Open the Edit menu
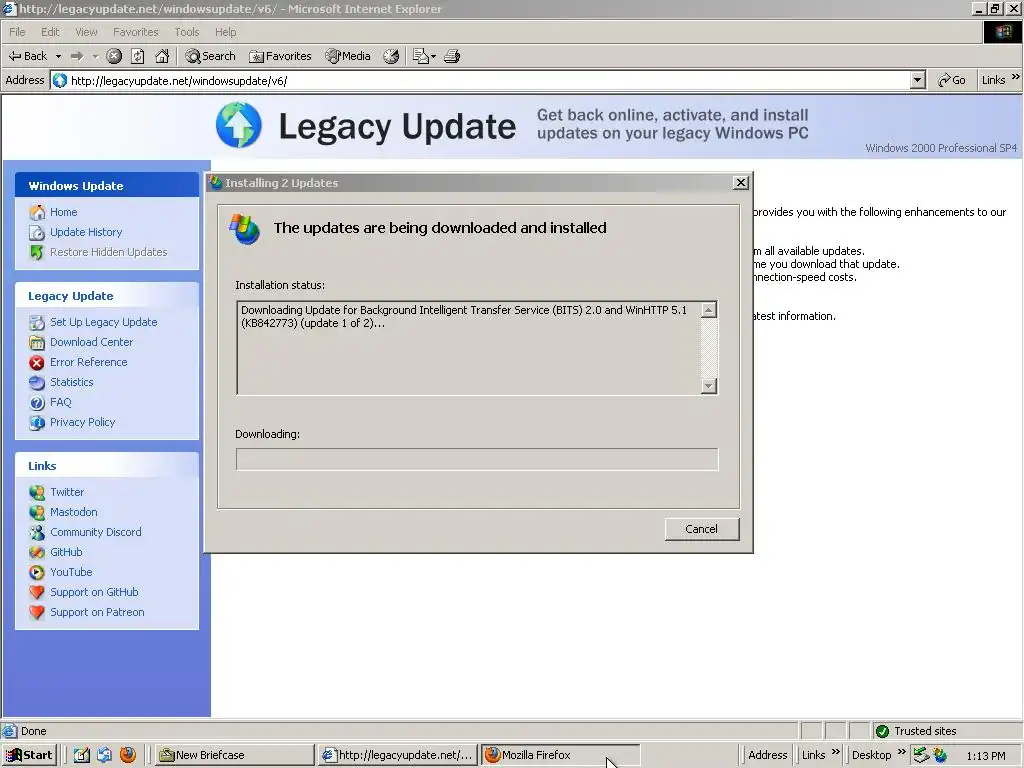Viewport: 1024px width, 768px height. click(x=50, y=32)
